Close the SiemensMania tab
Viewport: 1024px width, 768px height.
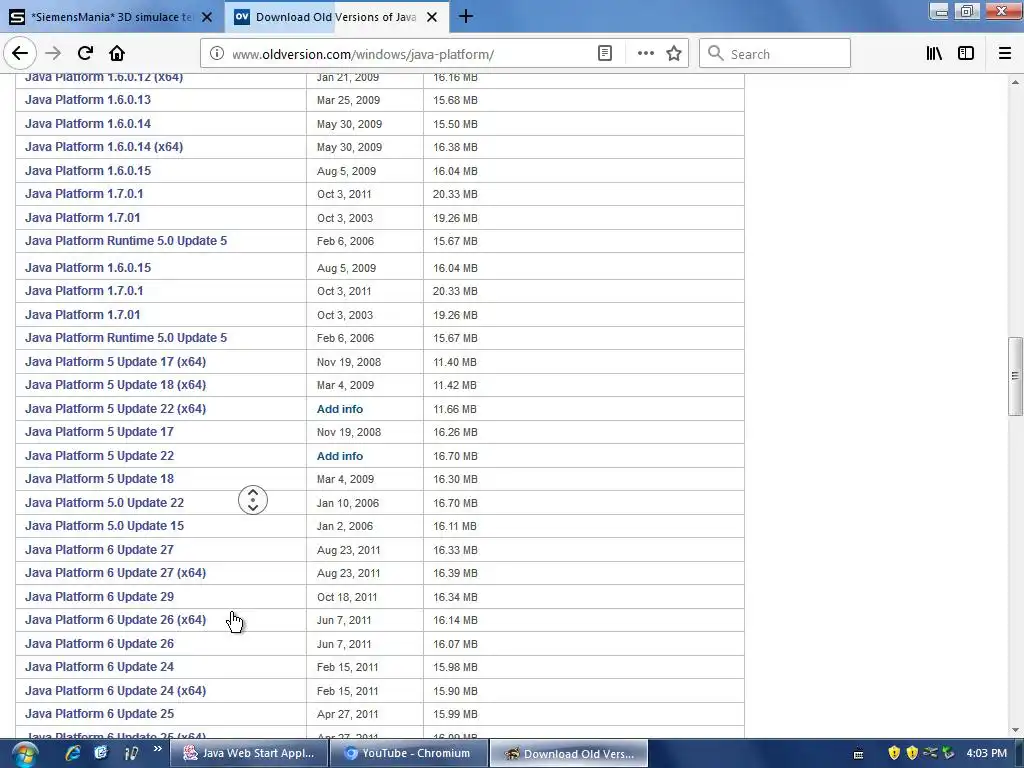[206, 17]
